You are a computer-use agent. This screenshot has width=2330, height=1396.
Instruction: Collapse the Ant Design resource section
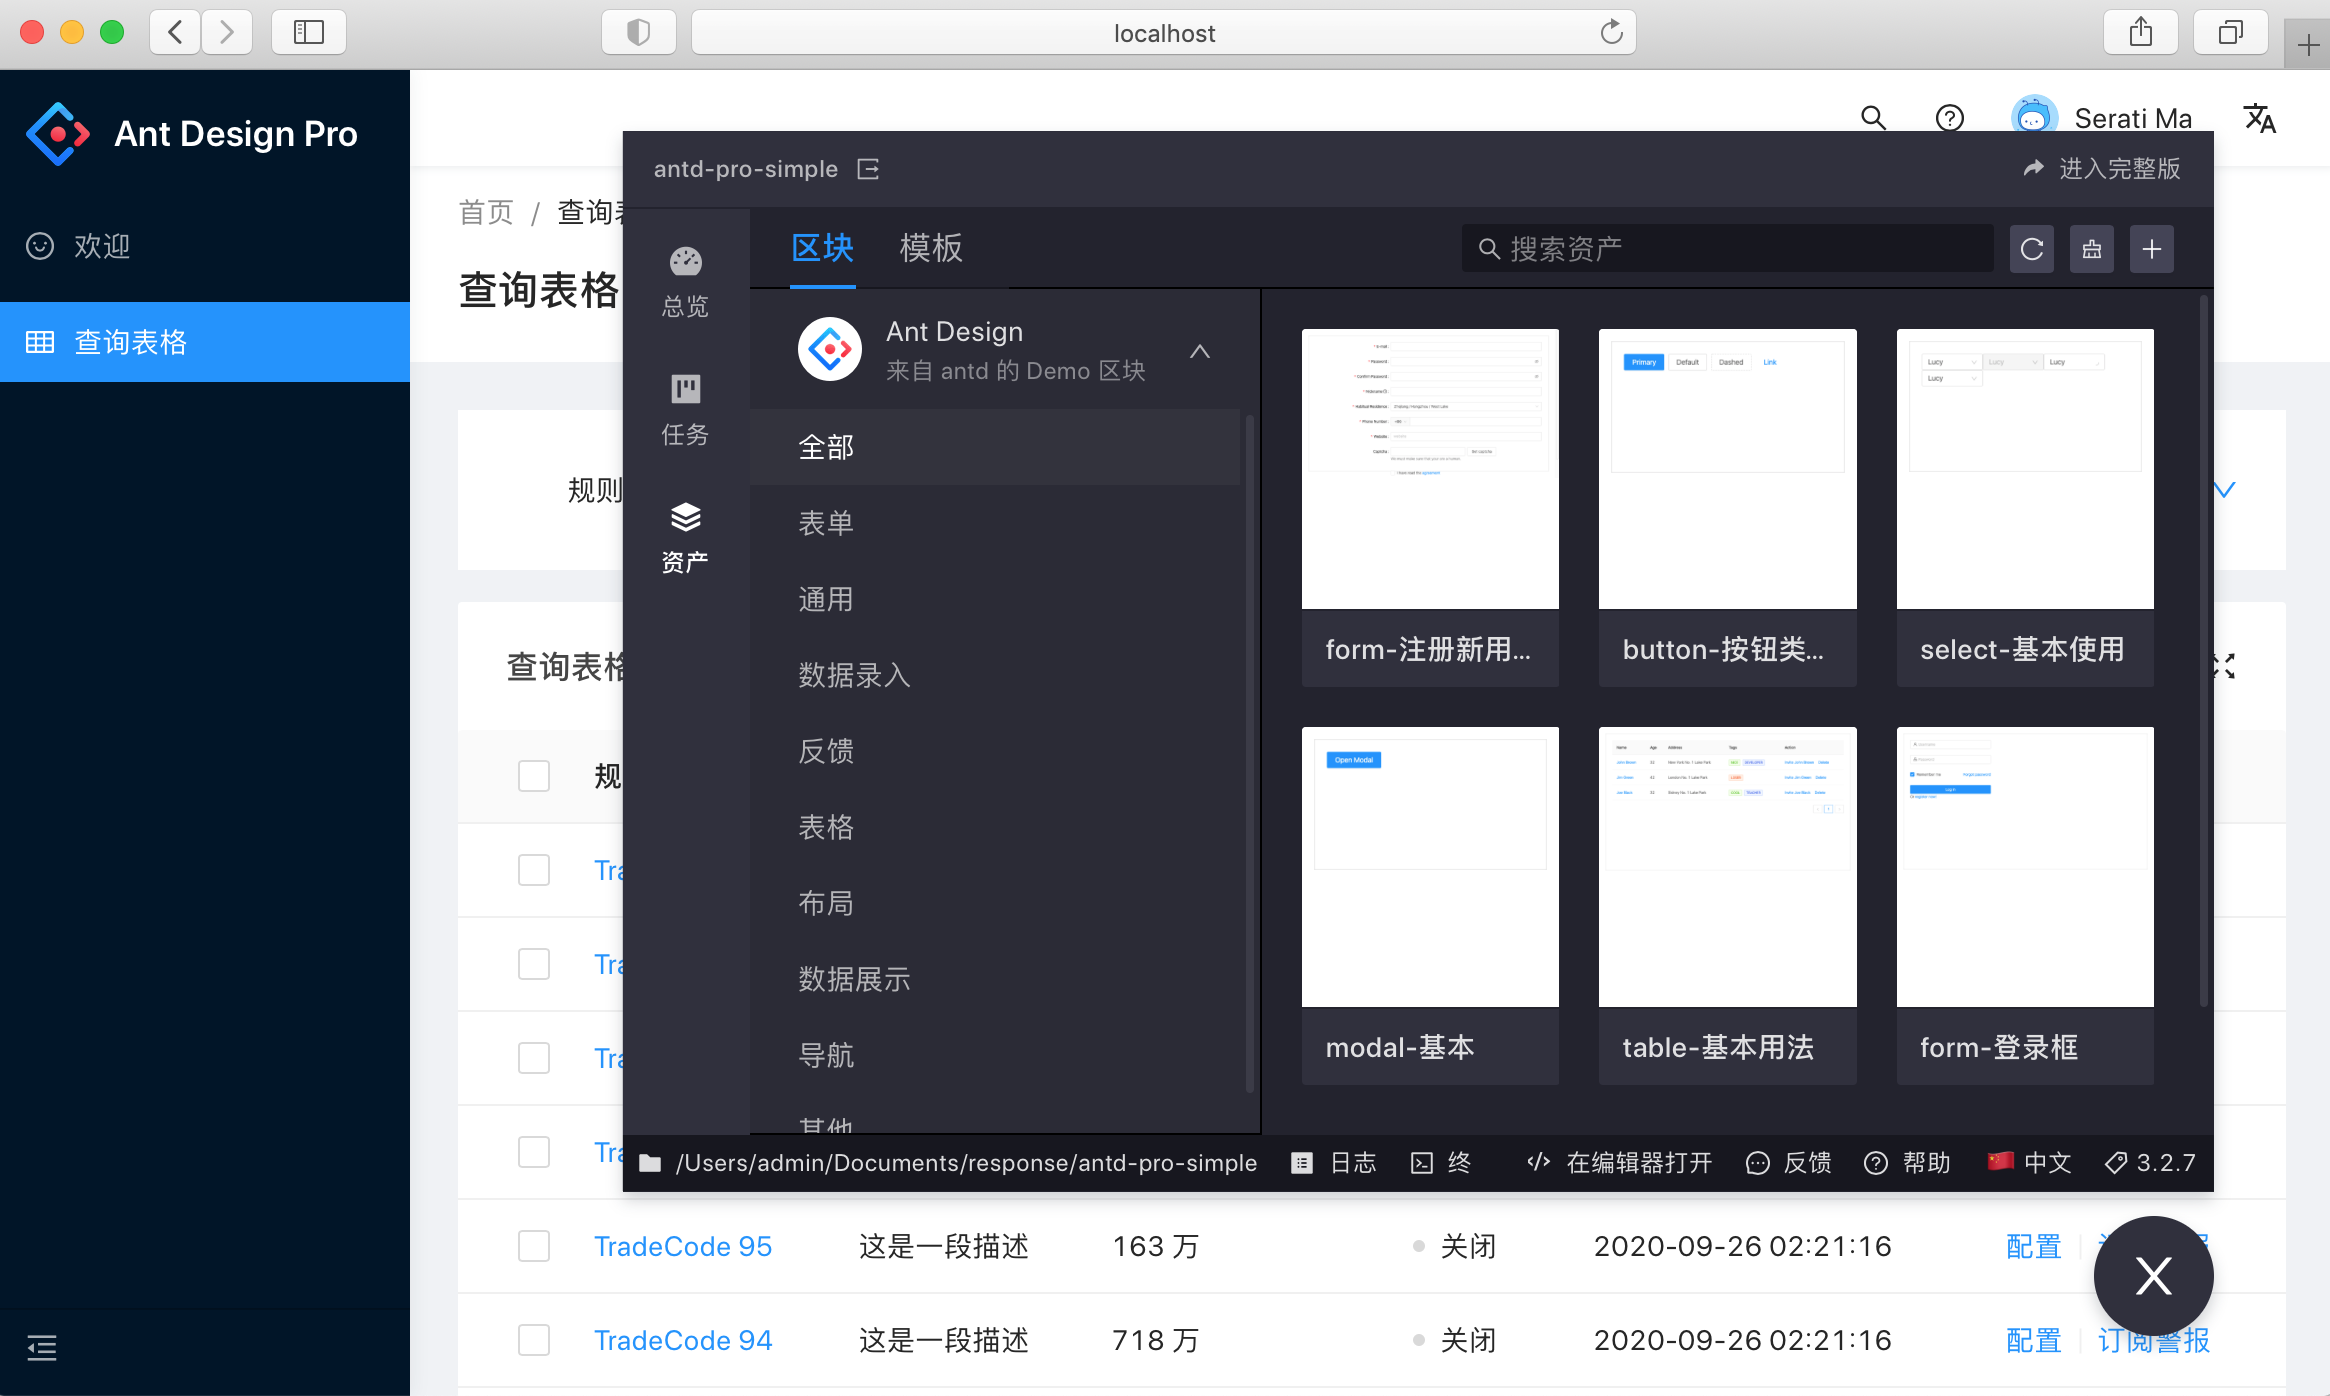pos(1200,351)
